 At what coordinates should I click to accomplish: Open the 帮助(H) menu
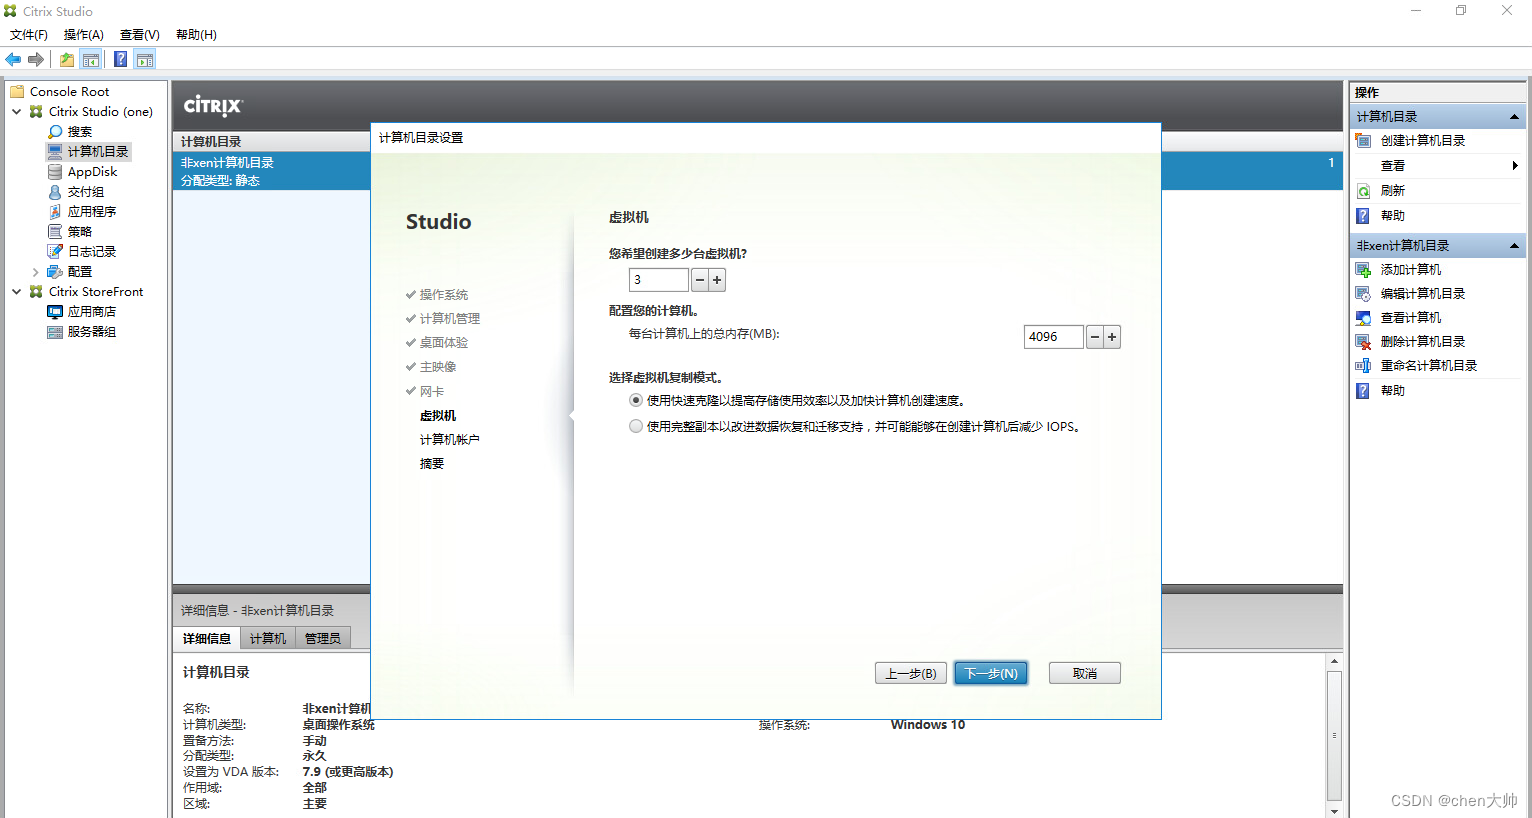coord(196,35)
